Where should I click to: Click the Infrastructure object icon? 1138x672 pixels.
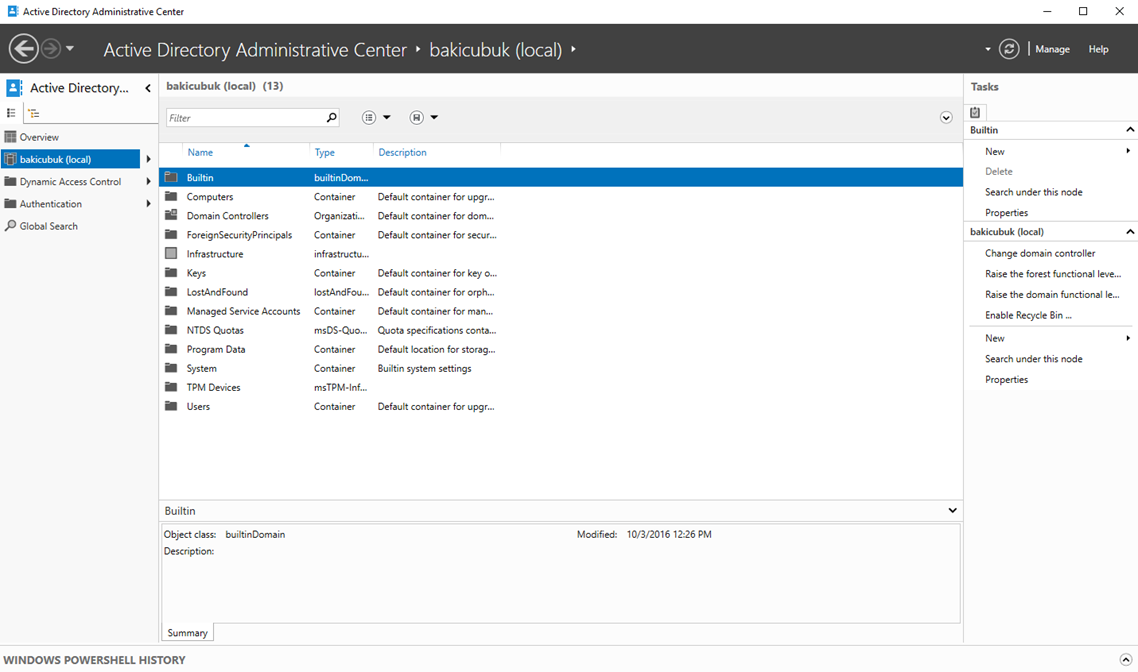171,253
